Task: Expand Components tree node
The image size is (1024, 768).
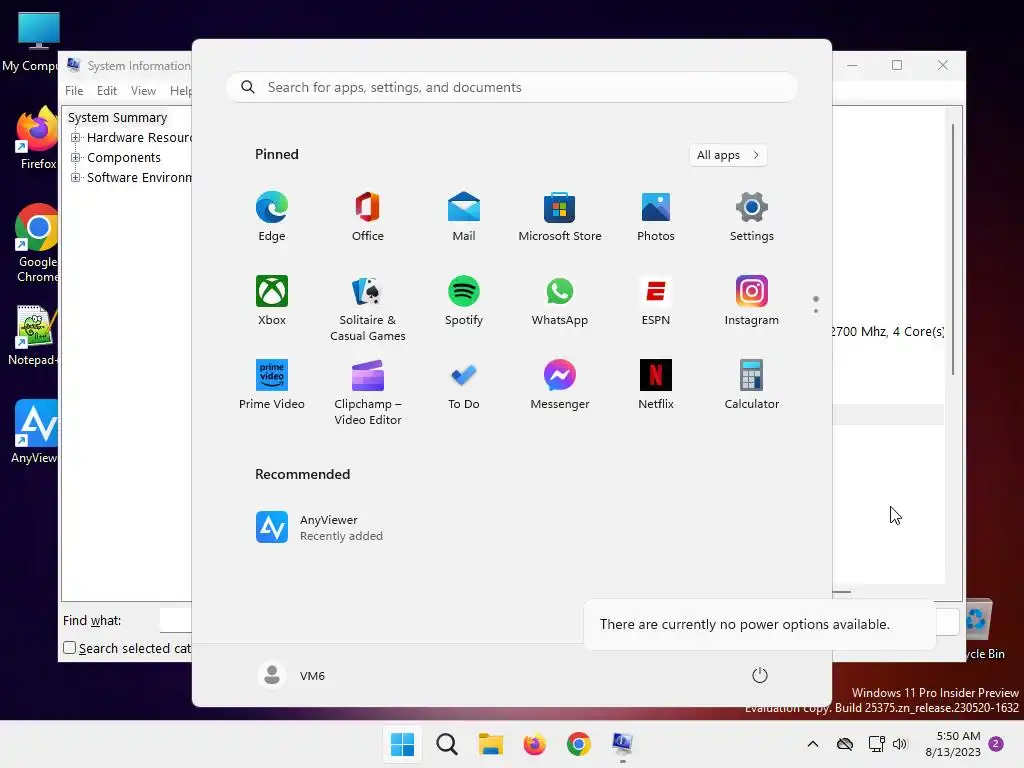Action: click(x=76, y=157)
